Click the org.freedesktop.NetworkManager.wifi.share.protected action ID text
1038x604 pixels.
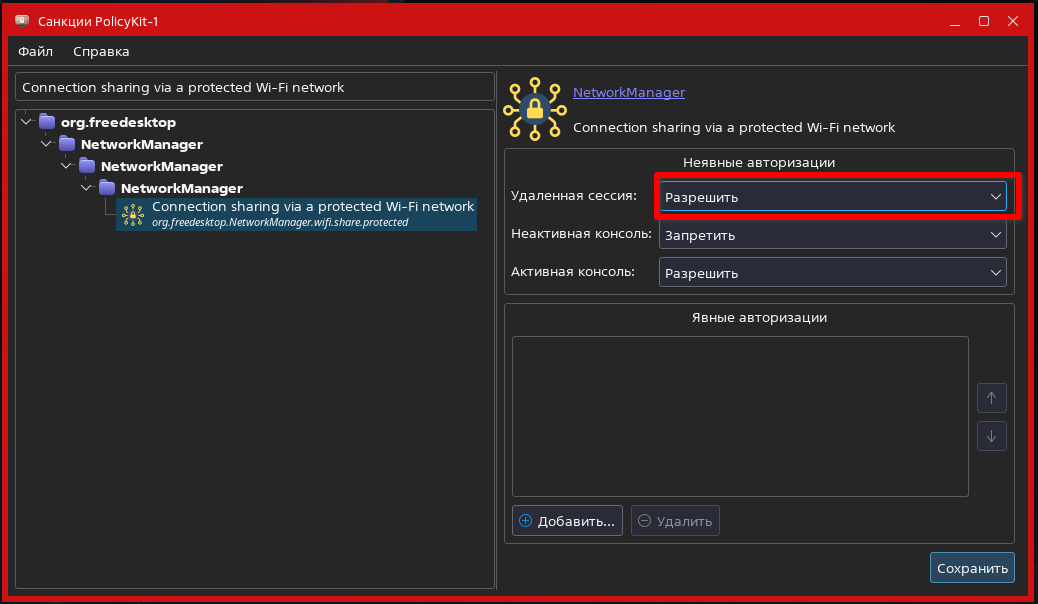pyautogui.click(x=280, y=223)
